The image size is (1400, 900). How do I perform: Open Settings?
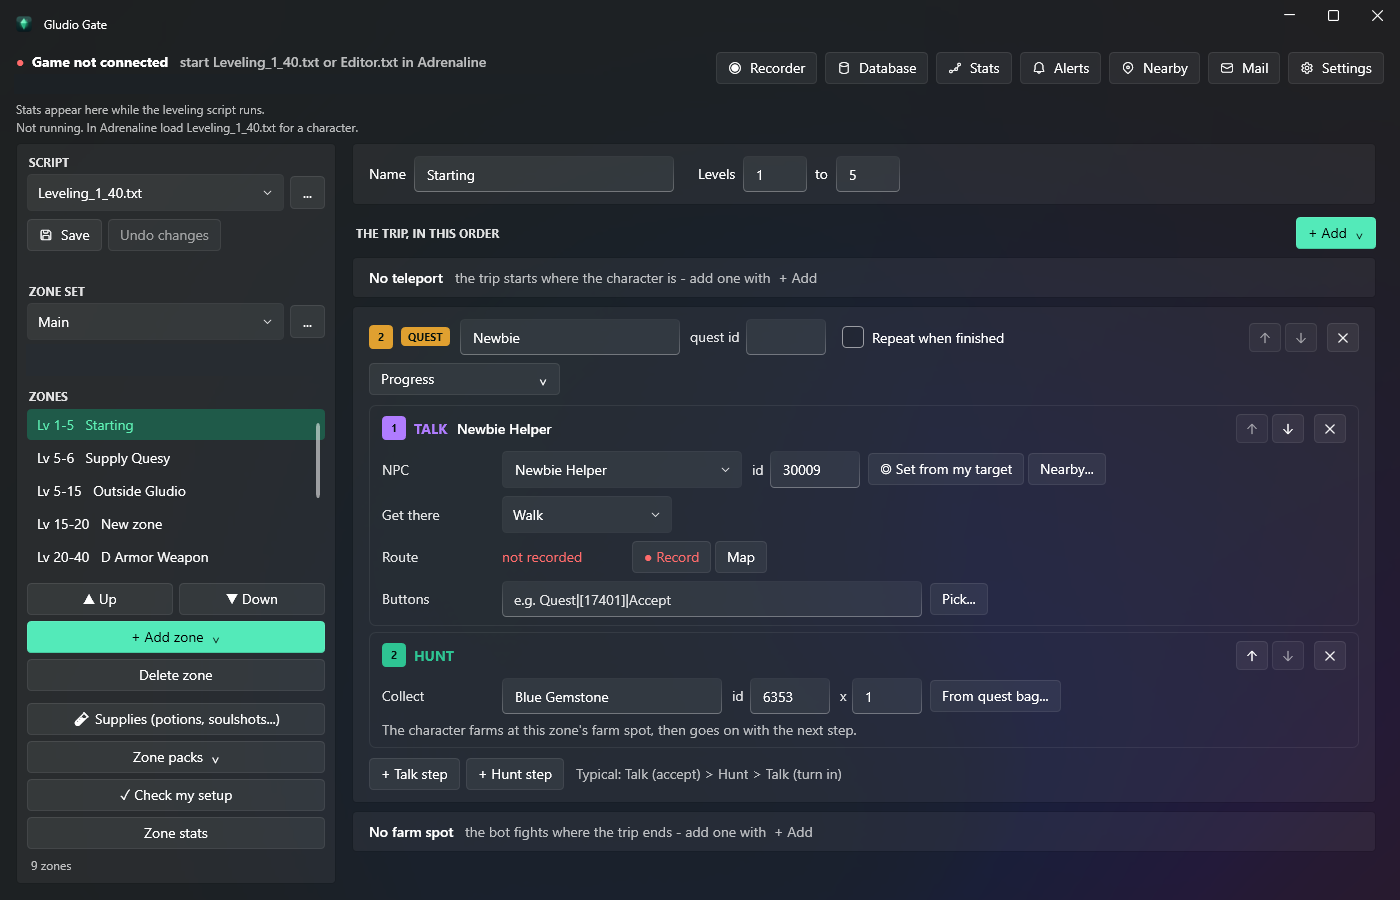click(1336, 68)
